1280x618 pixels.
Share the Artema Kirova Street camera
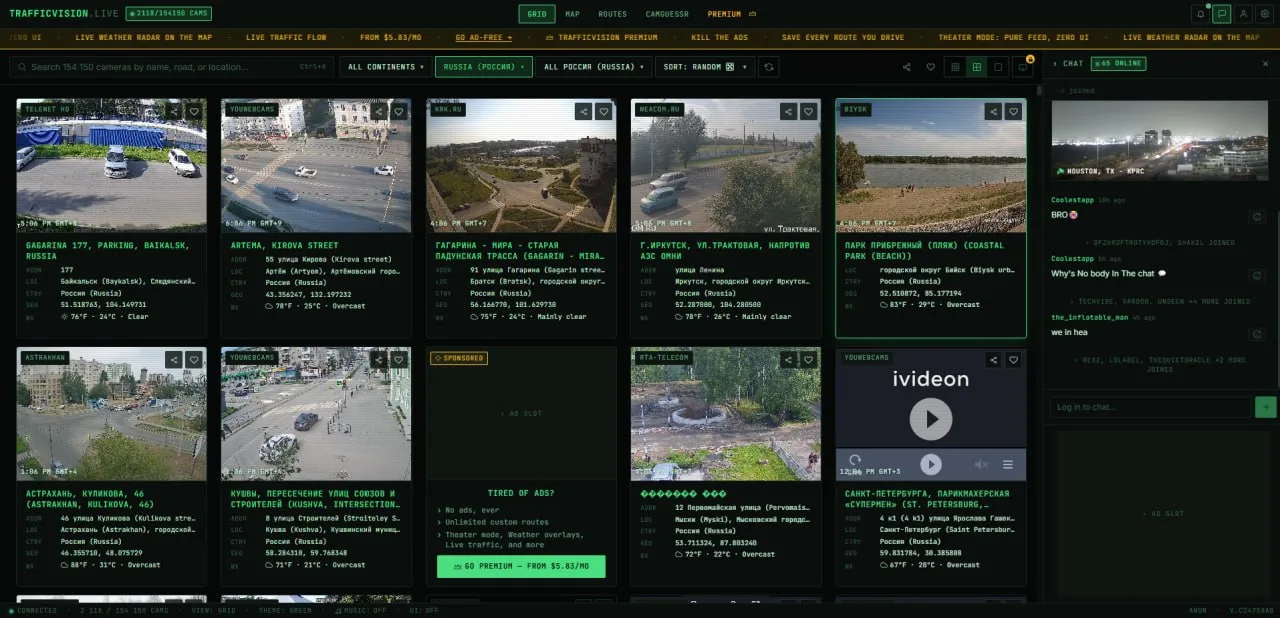click(x=379, y=111)
